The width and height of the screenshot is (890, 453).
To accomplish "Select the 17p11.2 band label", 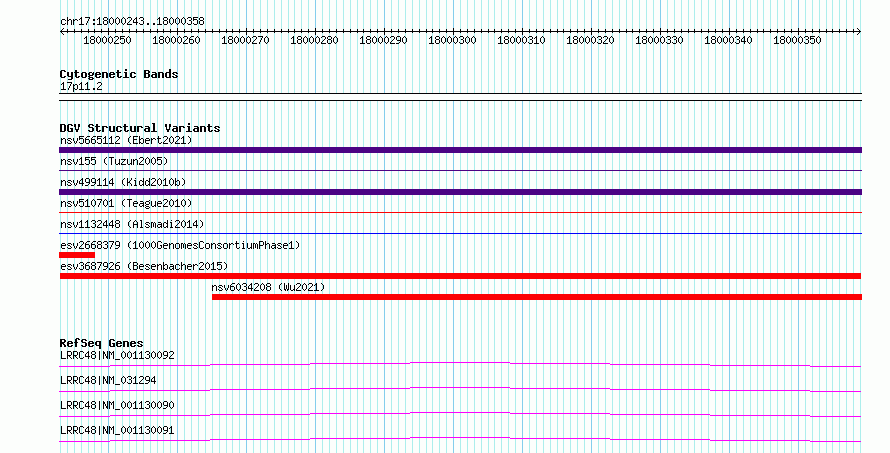I will click(x=81, y=86).
